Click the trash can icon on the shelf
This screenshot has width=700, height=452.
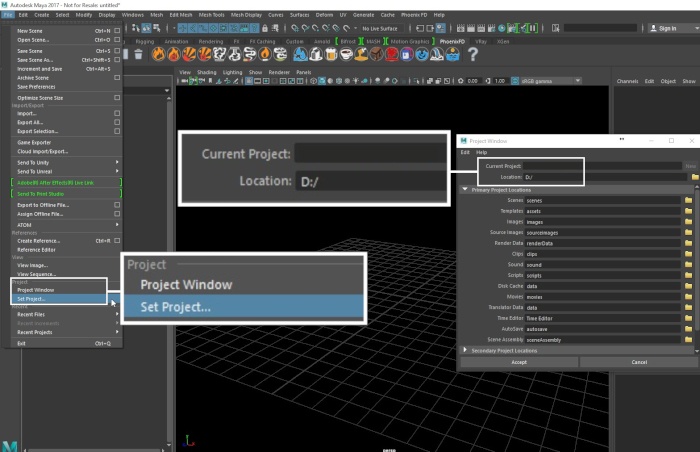[x=138, y=54]
